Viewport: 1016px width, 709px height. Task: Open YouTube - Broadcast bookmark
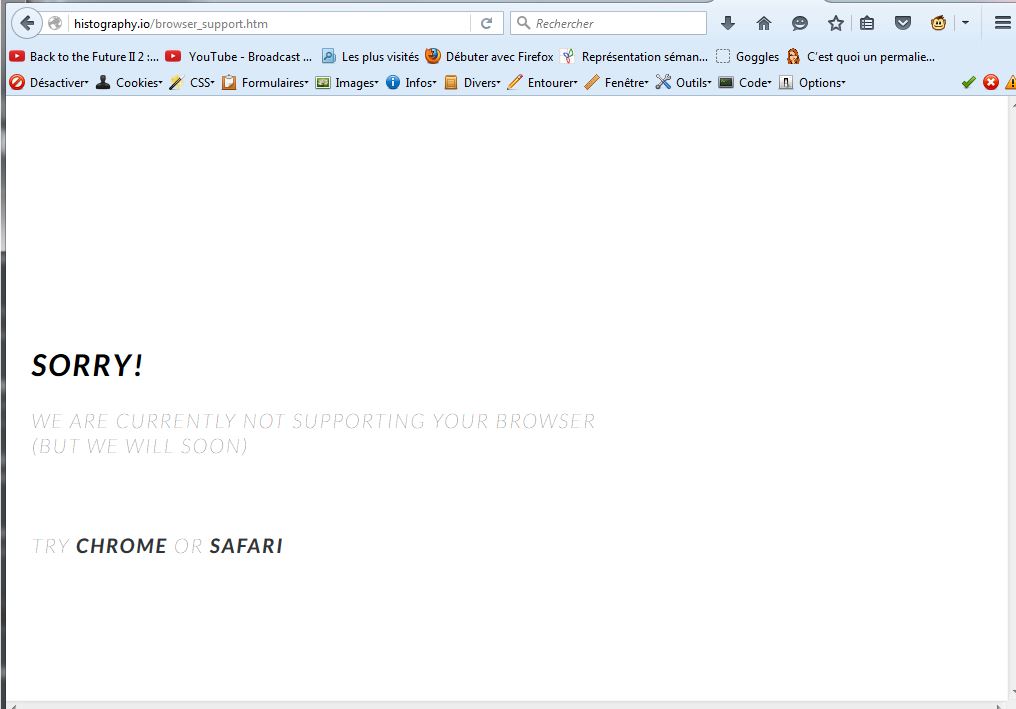tap(238, 57)
